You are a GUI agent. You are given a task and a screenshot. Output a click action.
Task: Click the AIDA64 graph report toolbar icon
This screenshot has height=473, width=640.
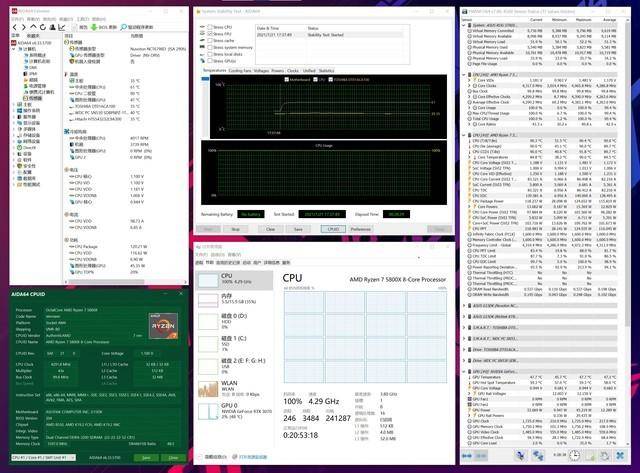point(62,27)
